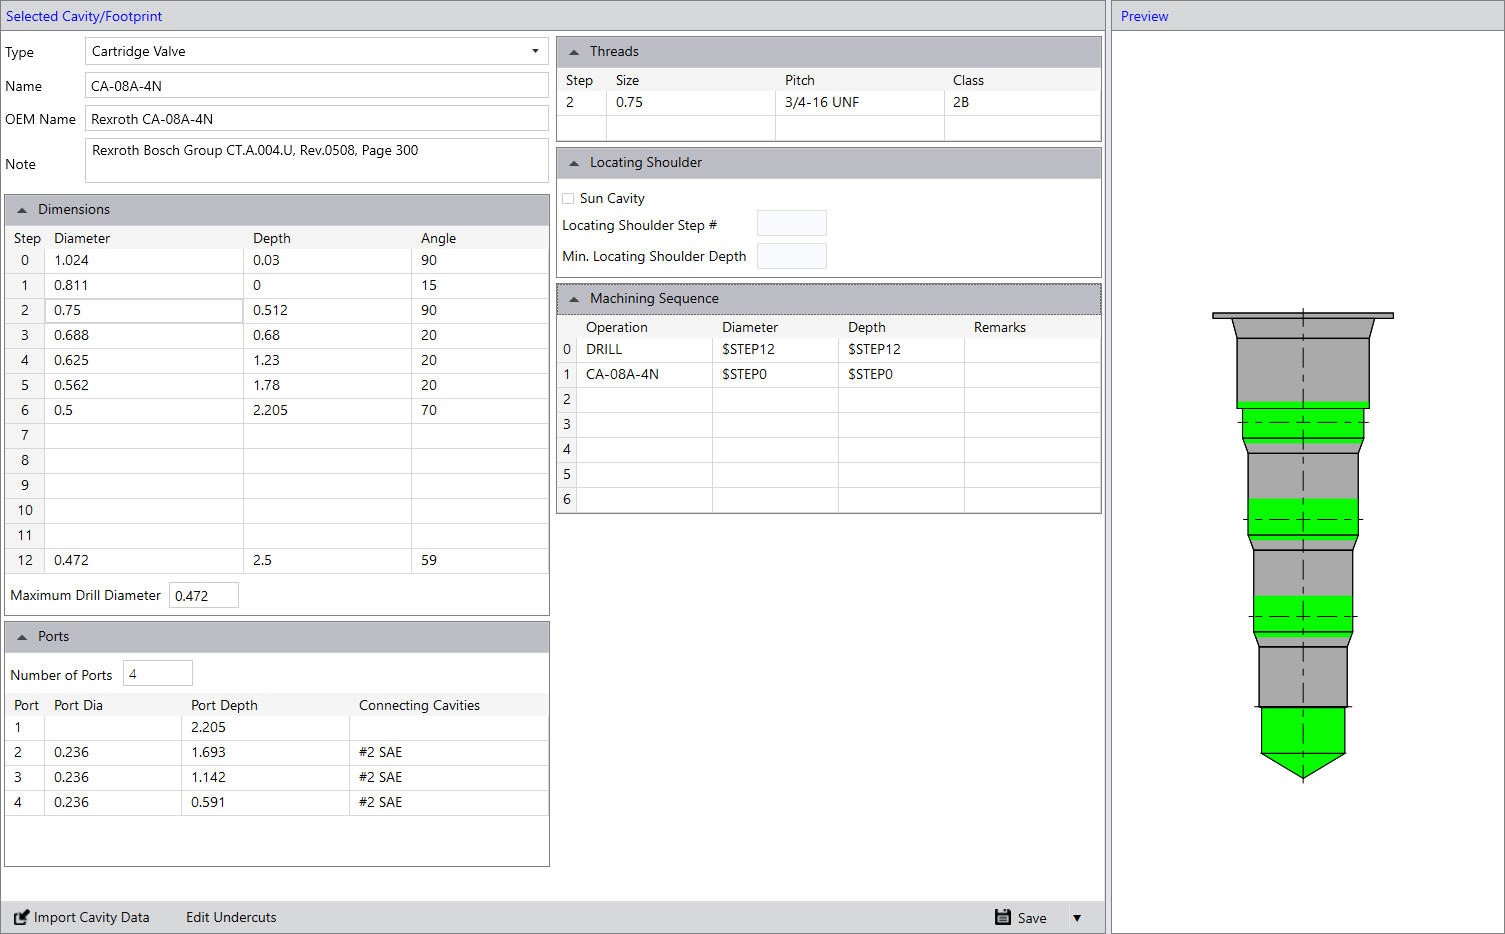Collapse the Ports section
Screen dimensions: 1505x934
pyautogui.click(x=22, y=637)
